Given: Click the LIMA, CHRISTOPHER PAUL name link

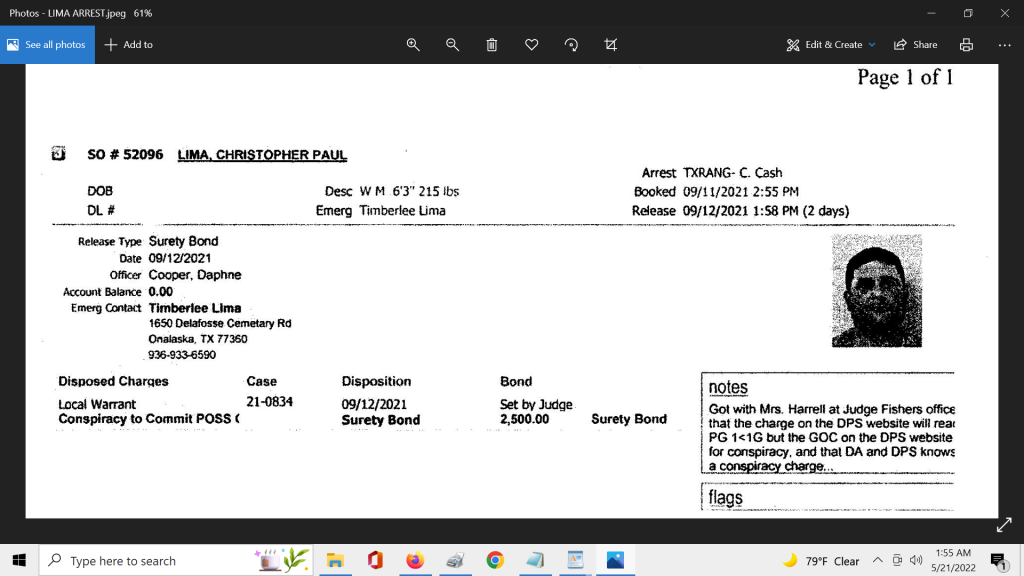Looking at the screenshot, I should point(262,155).
